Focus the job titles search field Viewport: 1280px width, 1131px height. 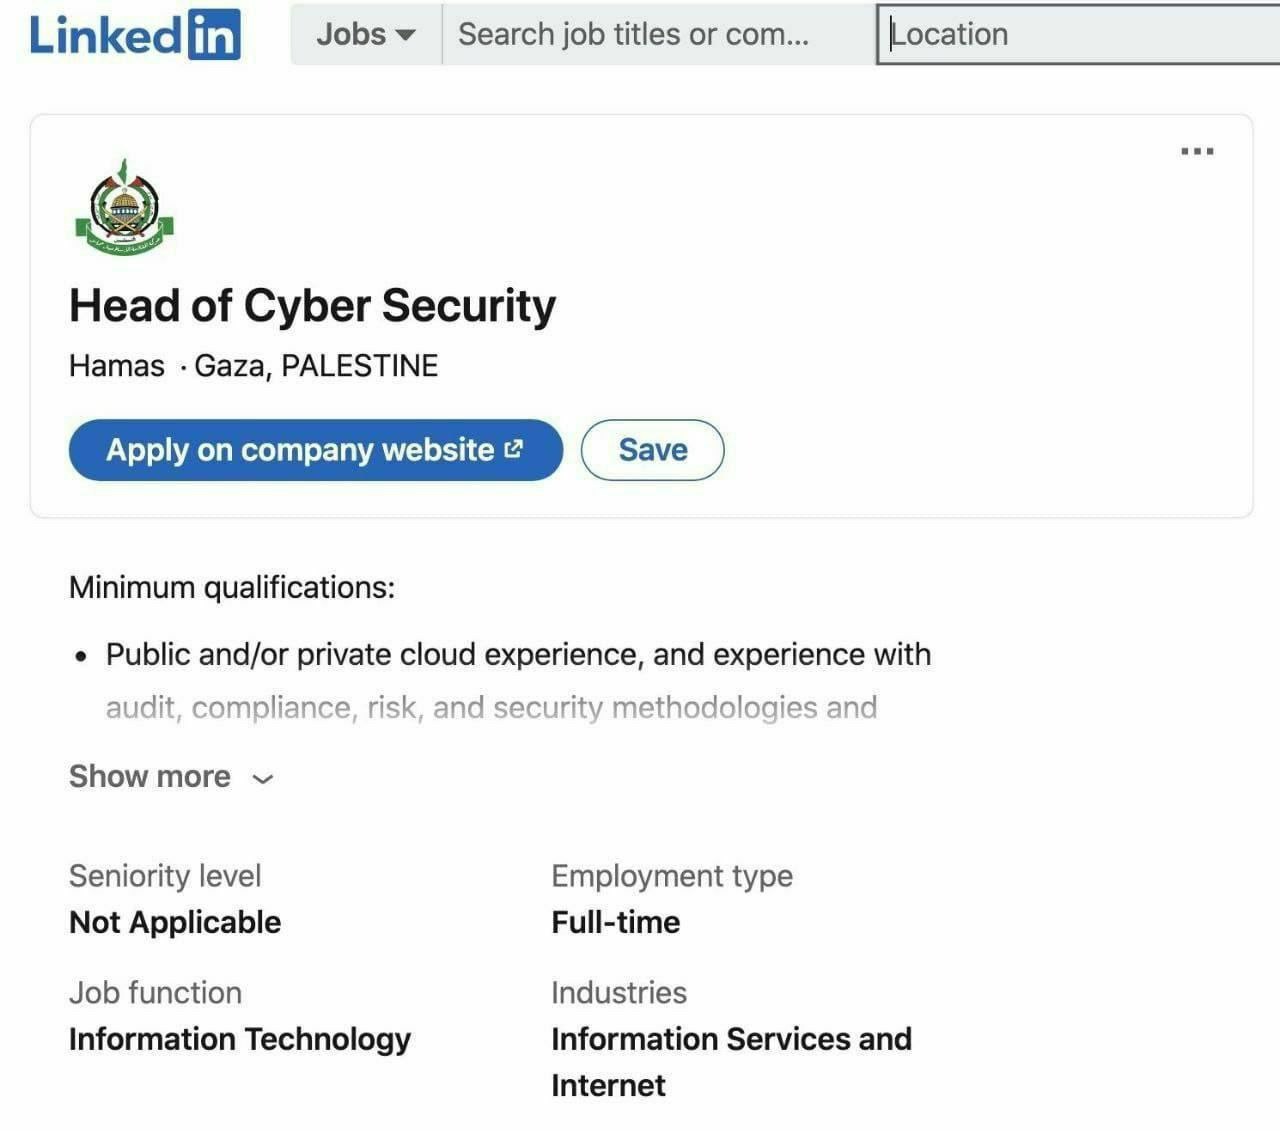(658, 34)
